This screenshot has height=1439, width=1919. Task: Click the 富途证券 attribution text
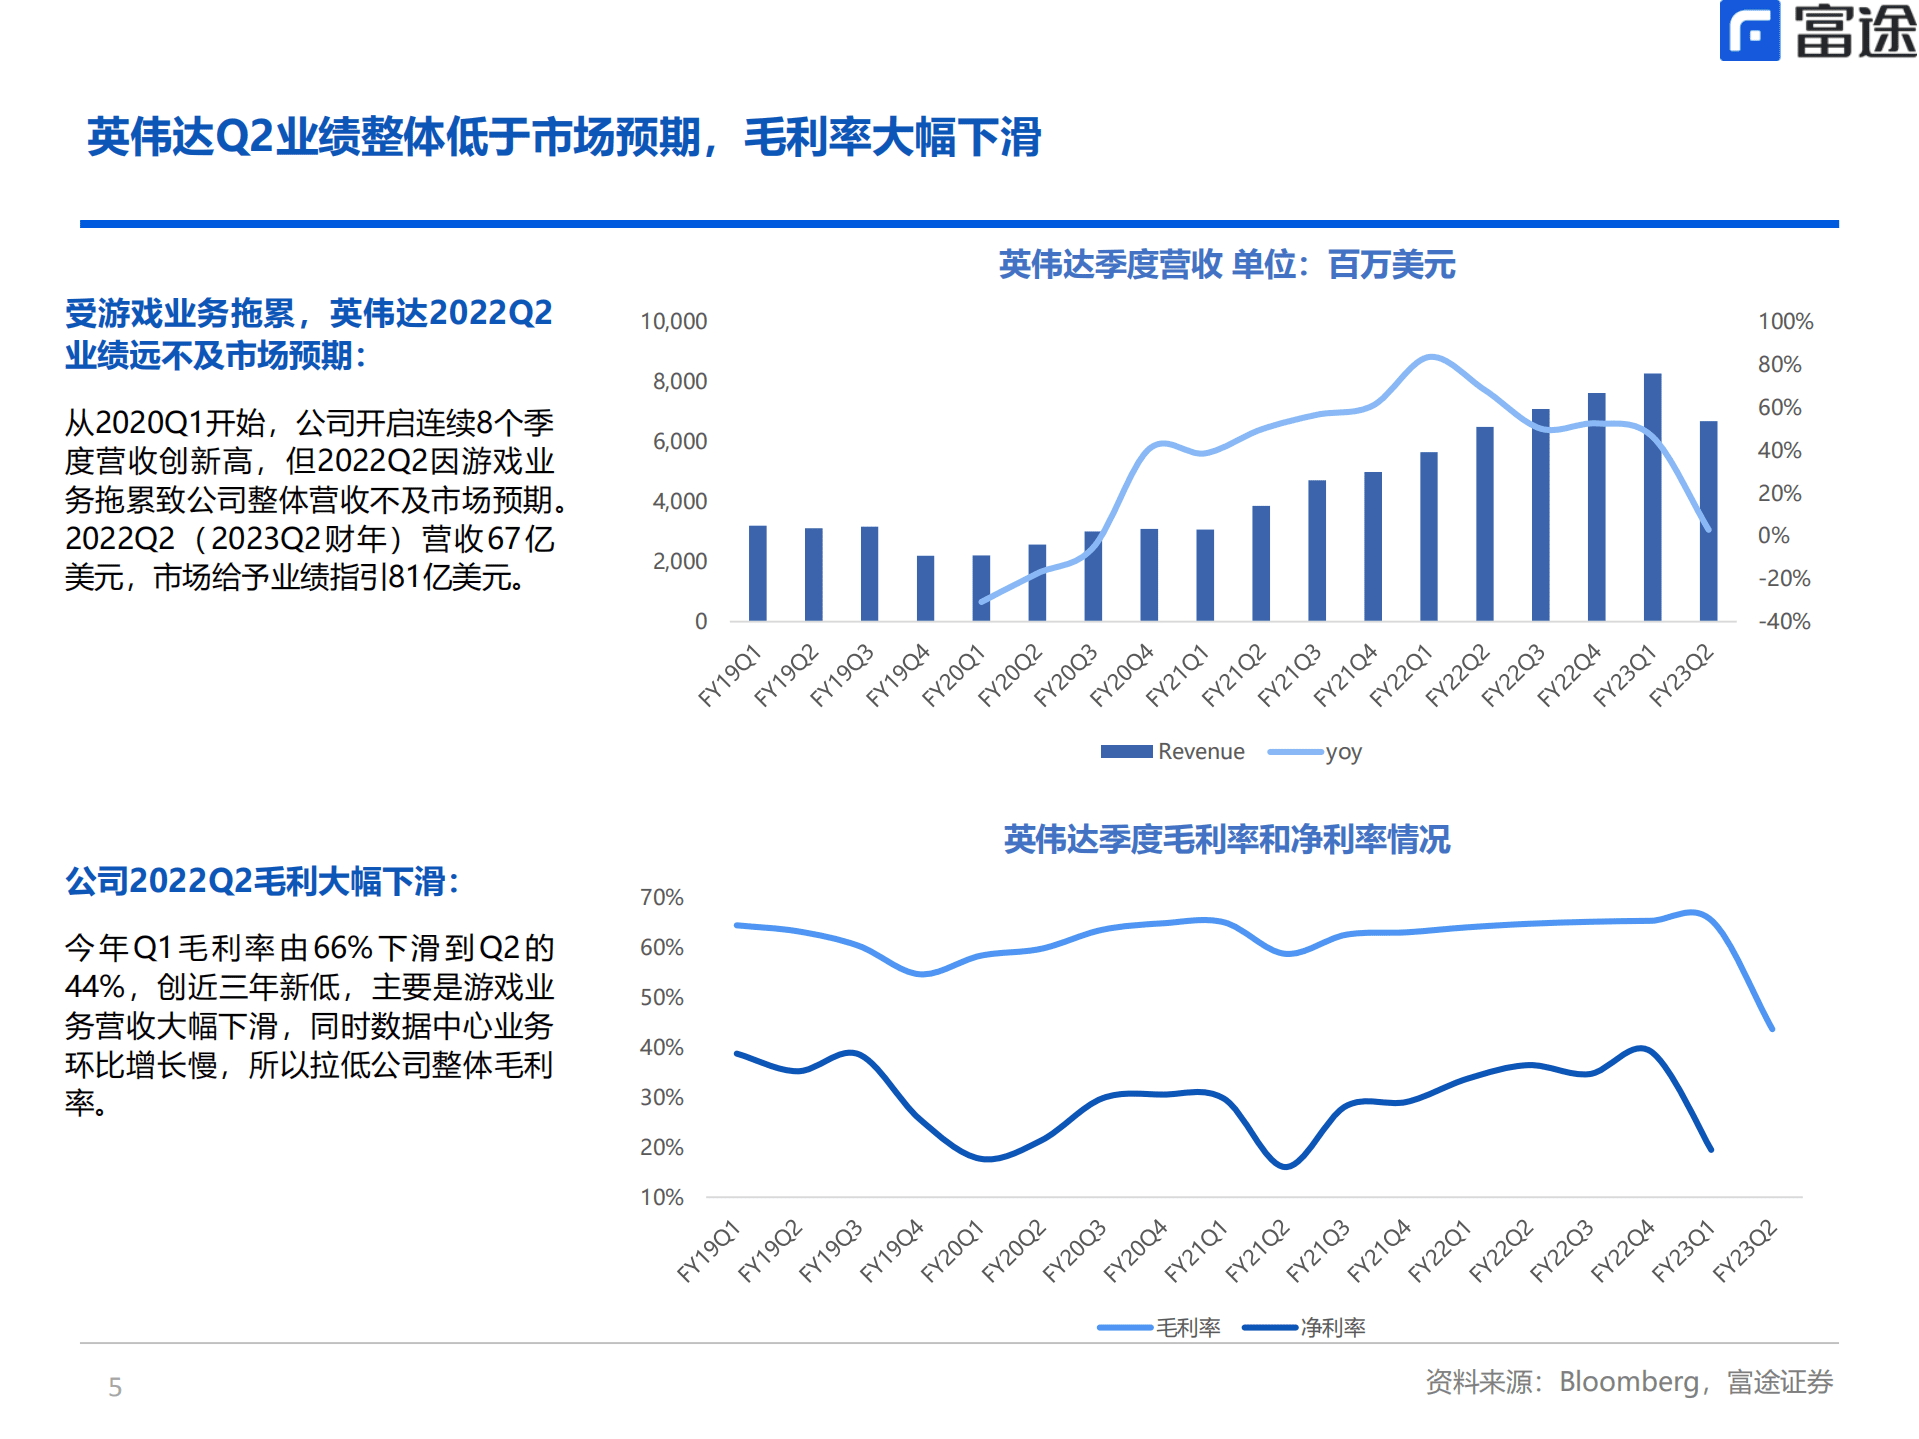(1782, 1379)
